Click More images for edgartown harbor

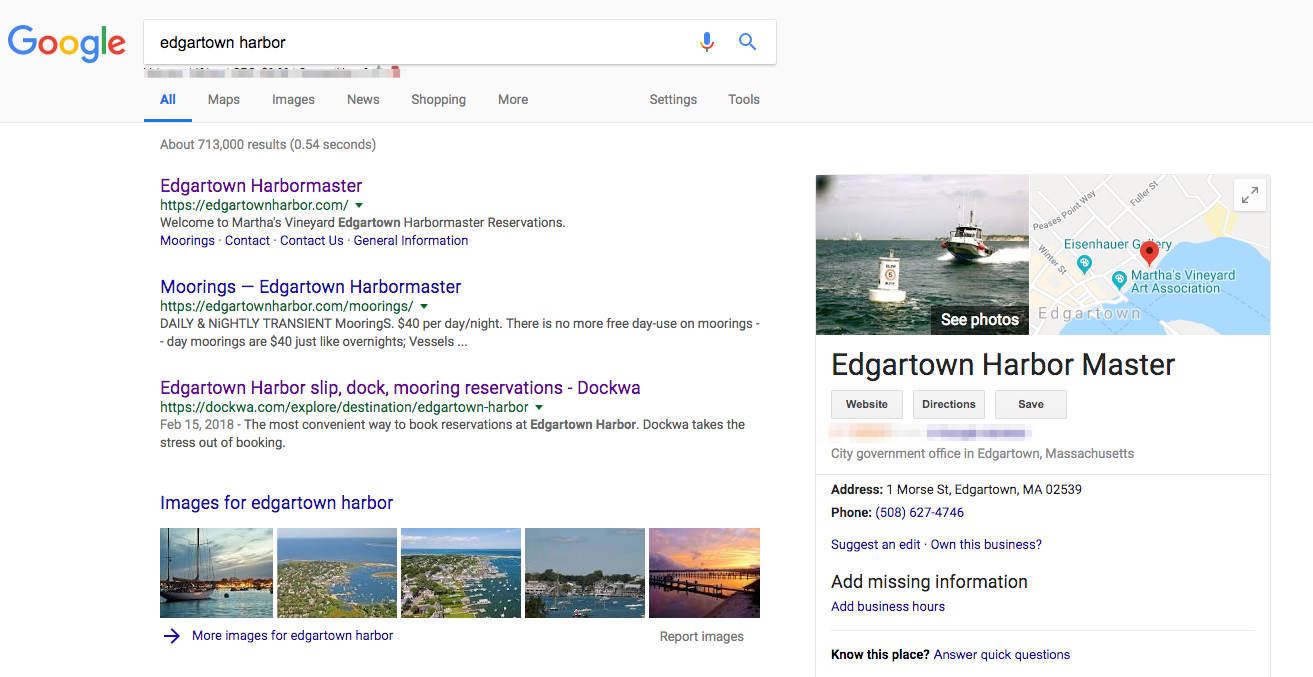[293, 636]
